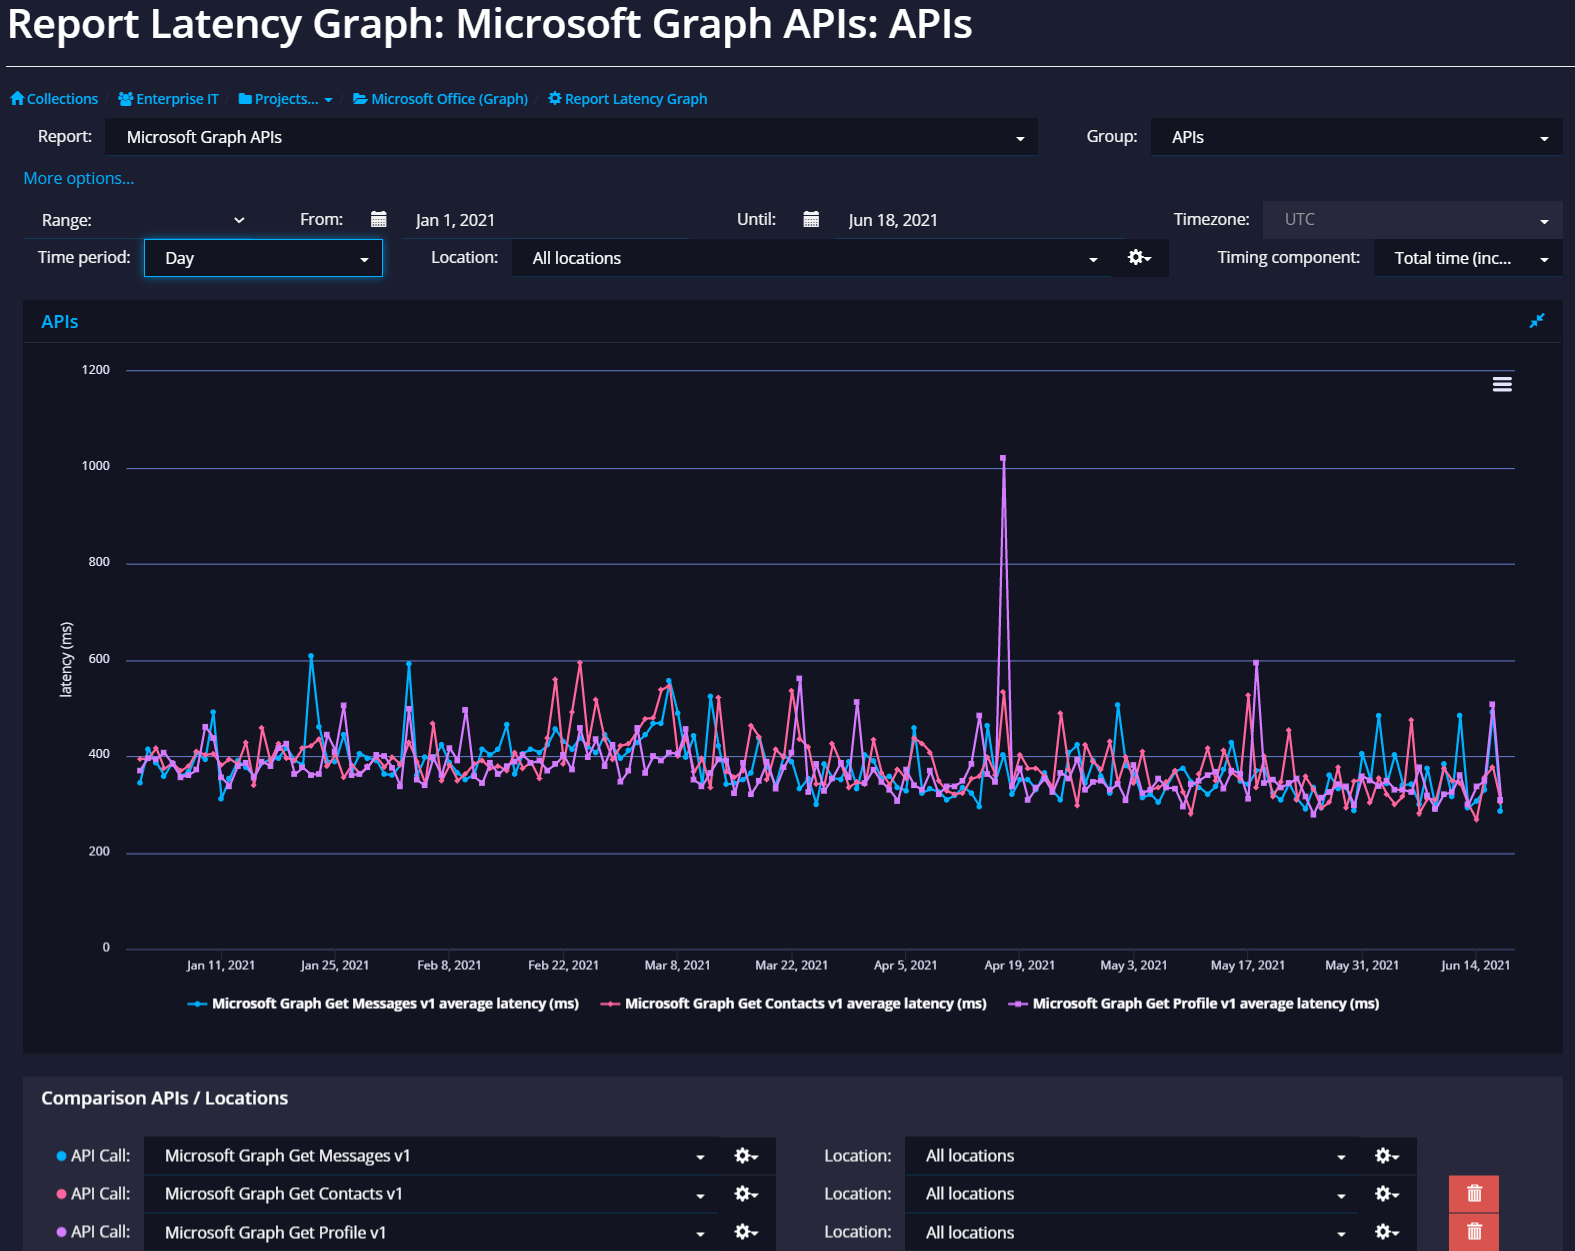Toggle Get Contacts v1 series in legend
The image size is (1575, 1251).
804,1004
